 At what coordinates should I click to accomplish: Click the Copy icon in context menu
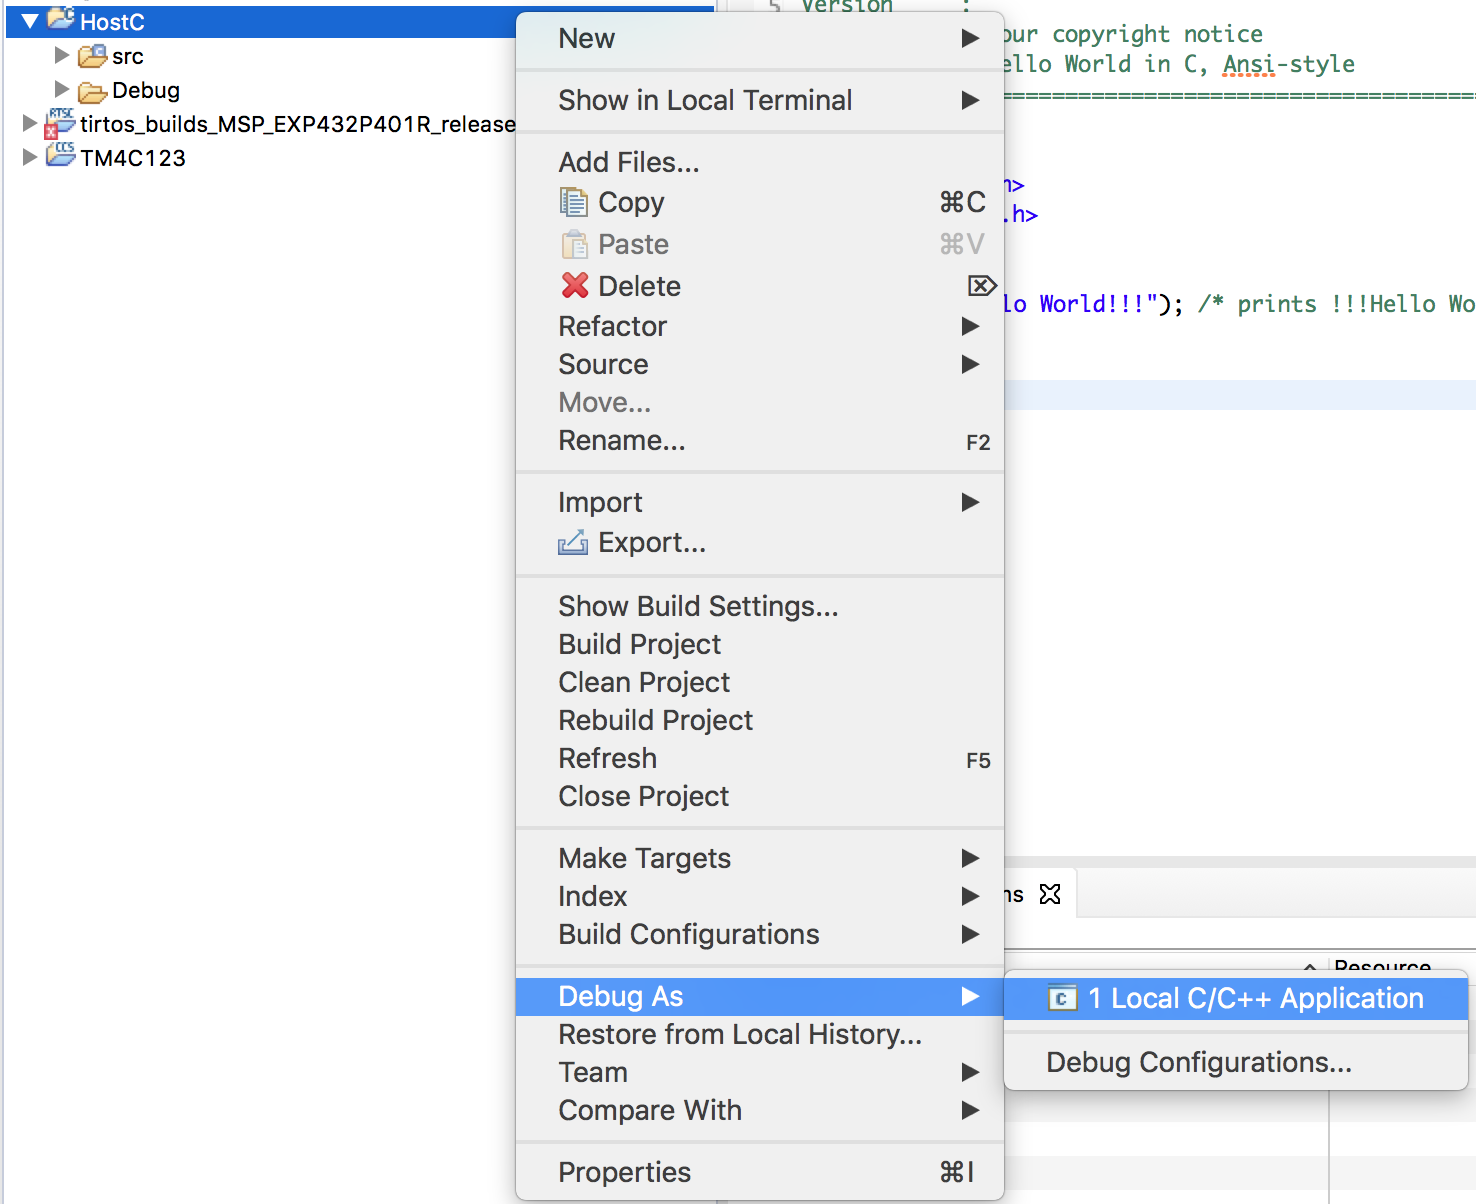pyautogui.click(x=574, y=202)
